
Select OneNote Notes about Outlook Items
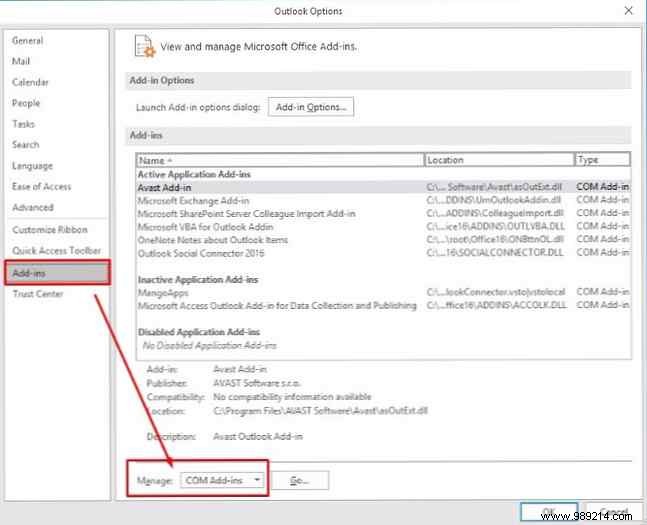click(x=212, y=240)
